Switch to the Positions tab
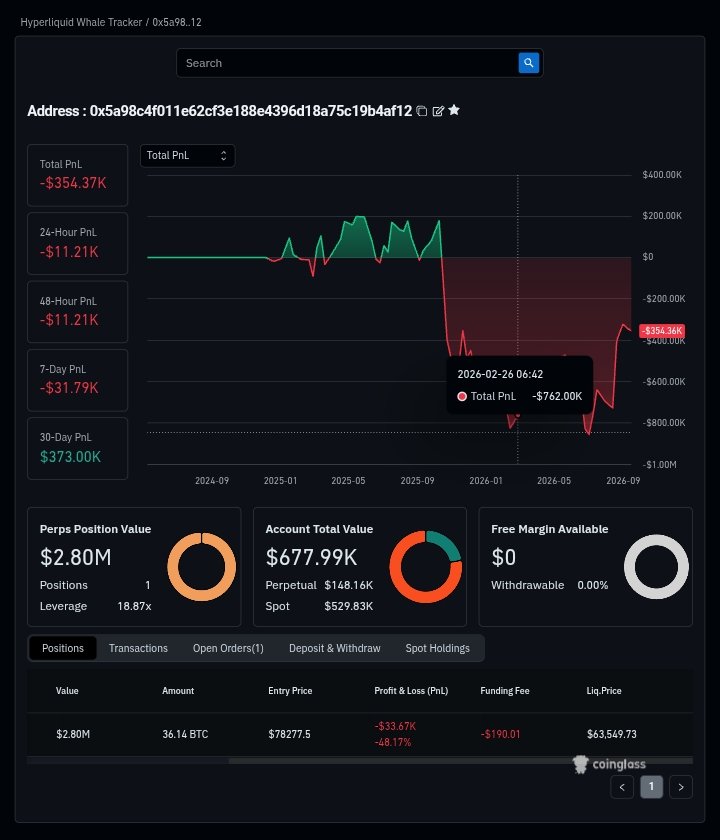The height and width of the screenshot is (840, 720). coord(63,648)
